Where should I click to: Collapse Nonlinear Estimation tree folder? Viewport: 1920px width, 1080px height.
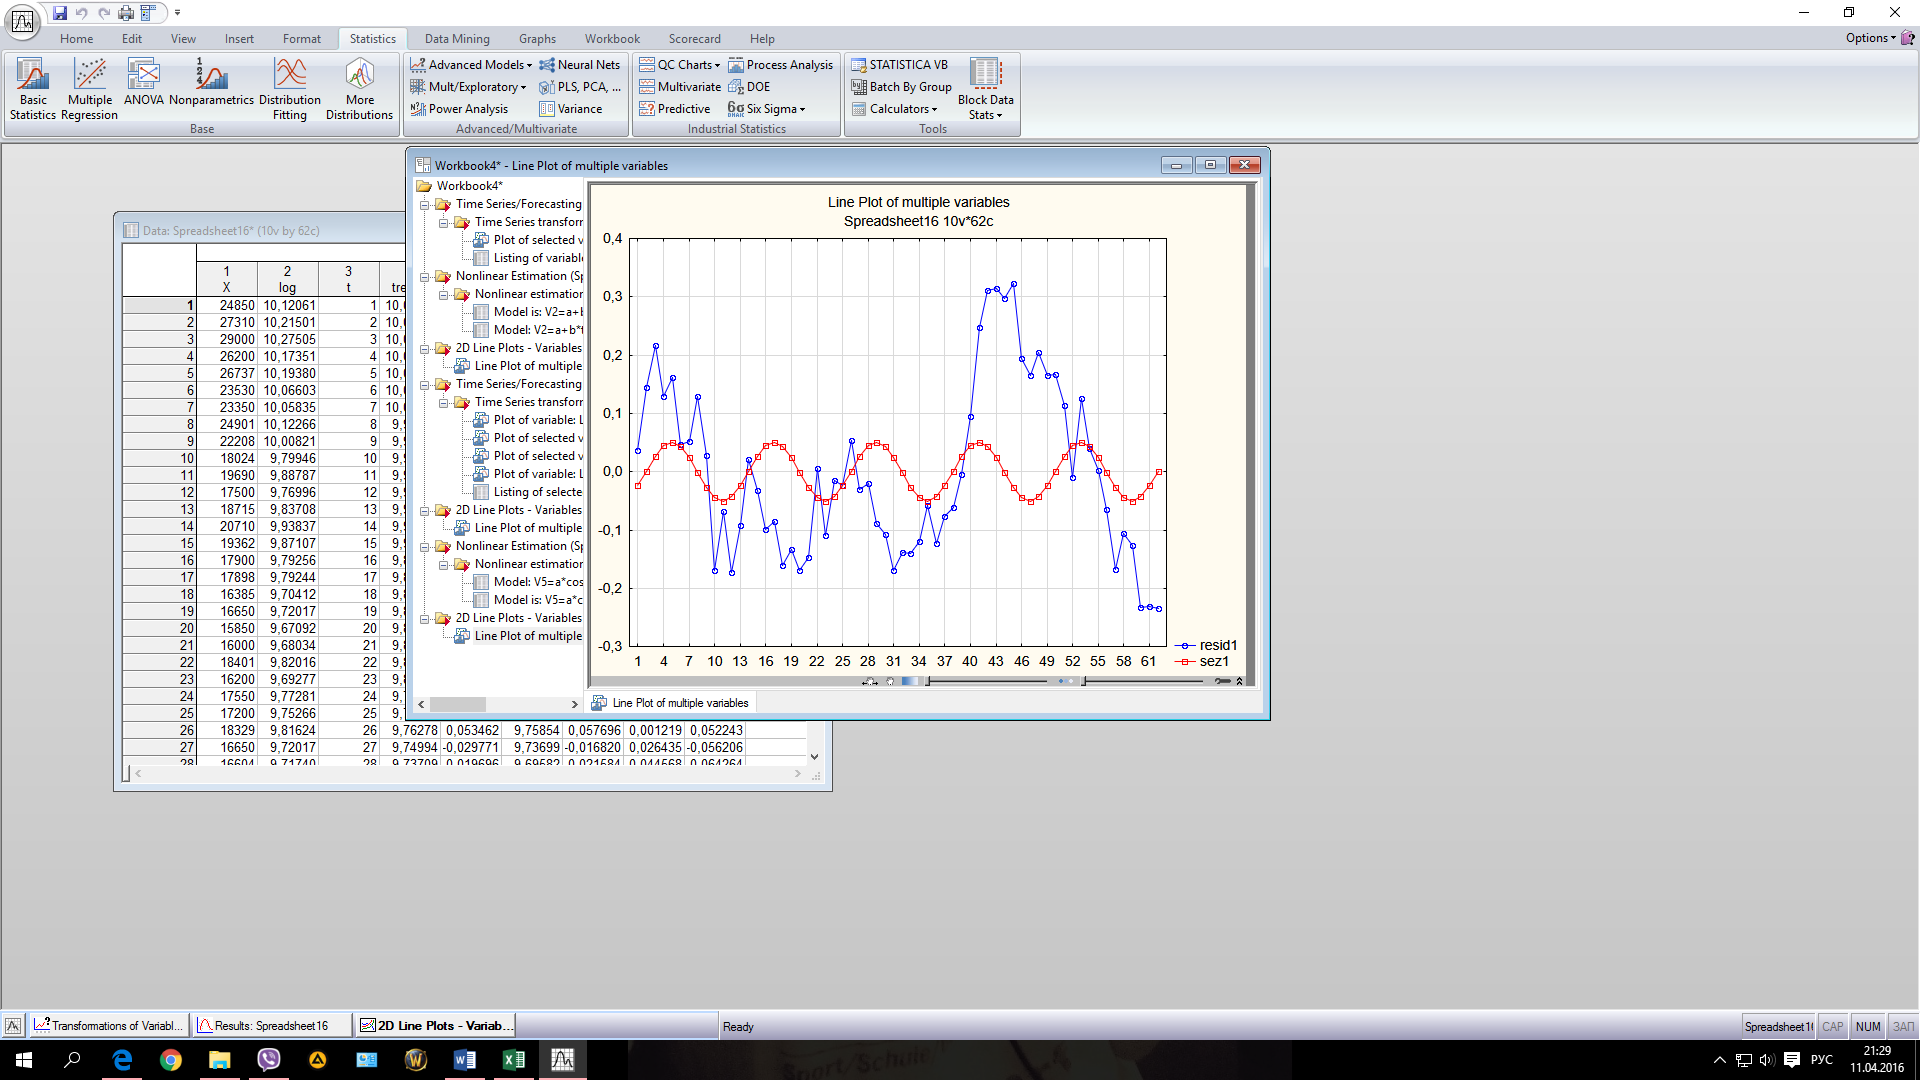(x=424, y=277)
